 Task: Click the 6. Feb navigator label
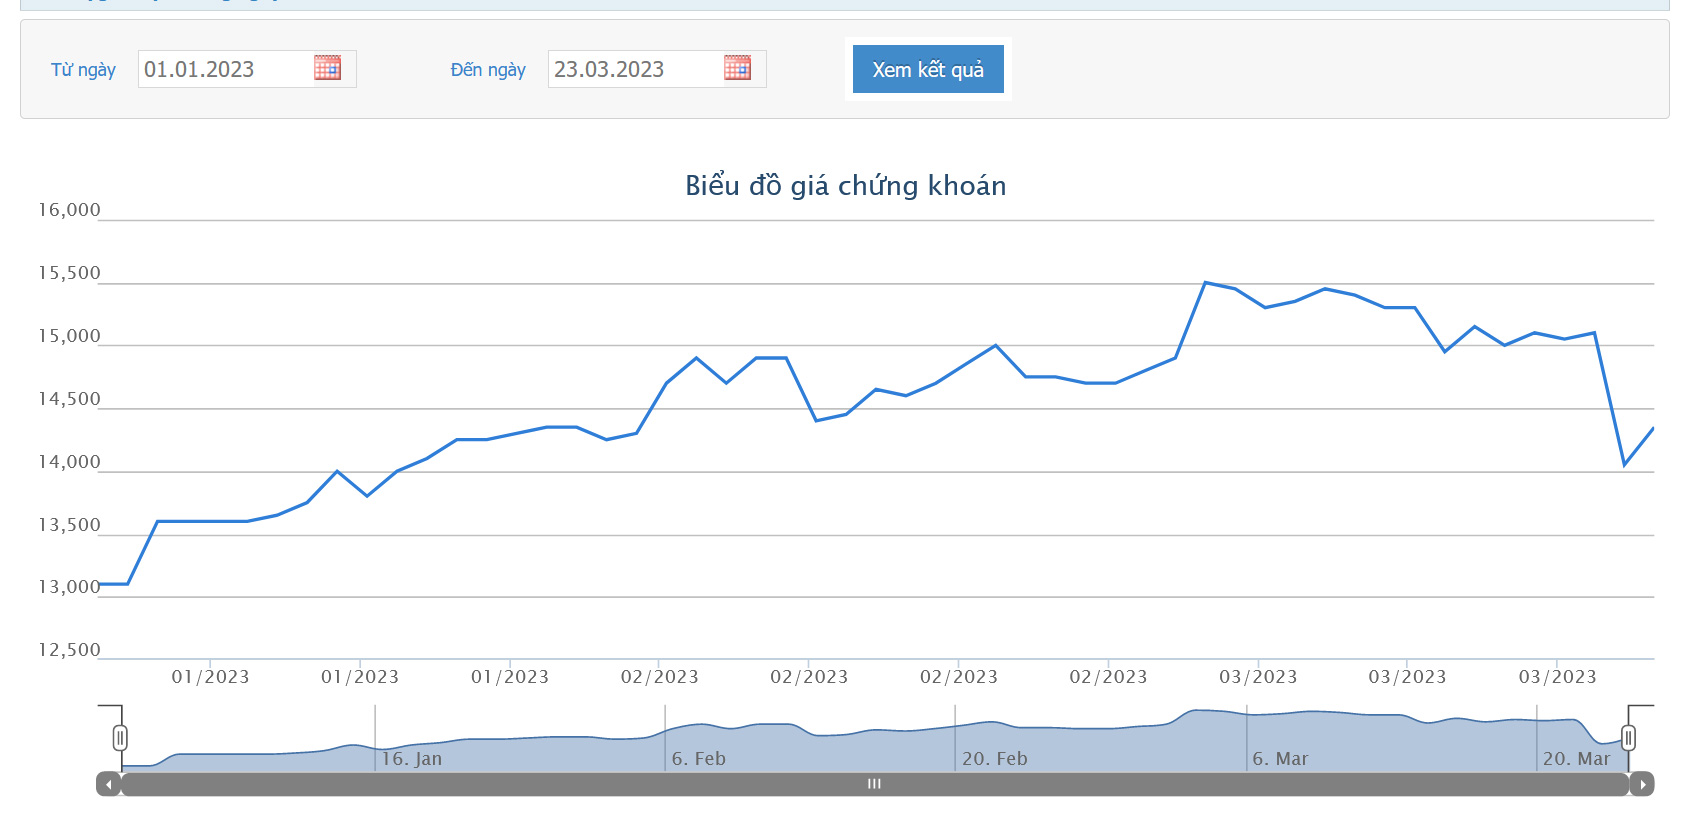(x=699, y=759)
